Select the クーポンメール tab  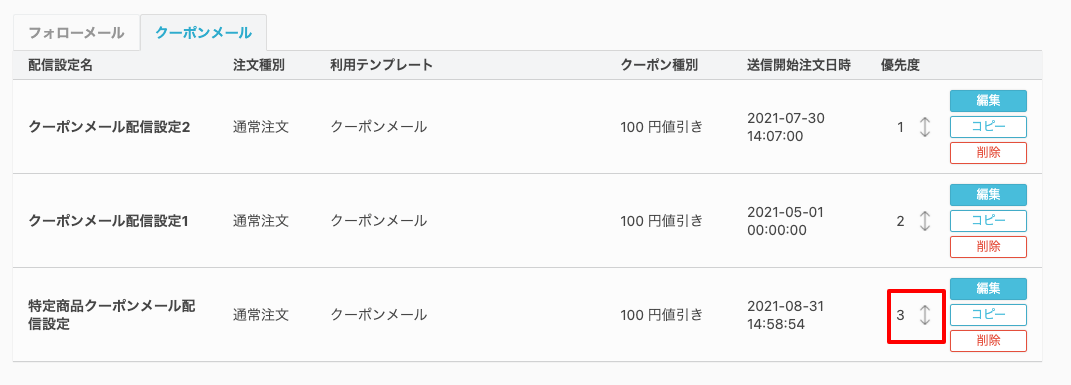(203, 33)
